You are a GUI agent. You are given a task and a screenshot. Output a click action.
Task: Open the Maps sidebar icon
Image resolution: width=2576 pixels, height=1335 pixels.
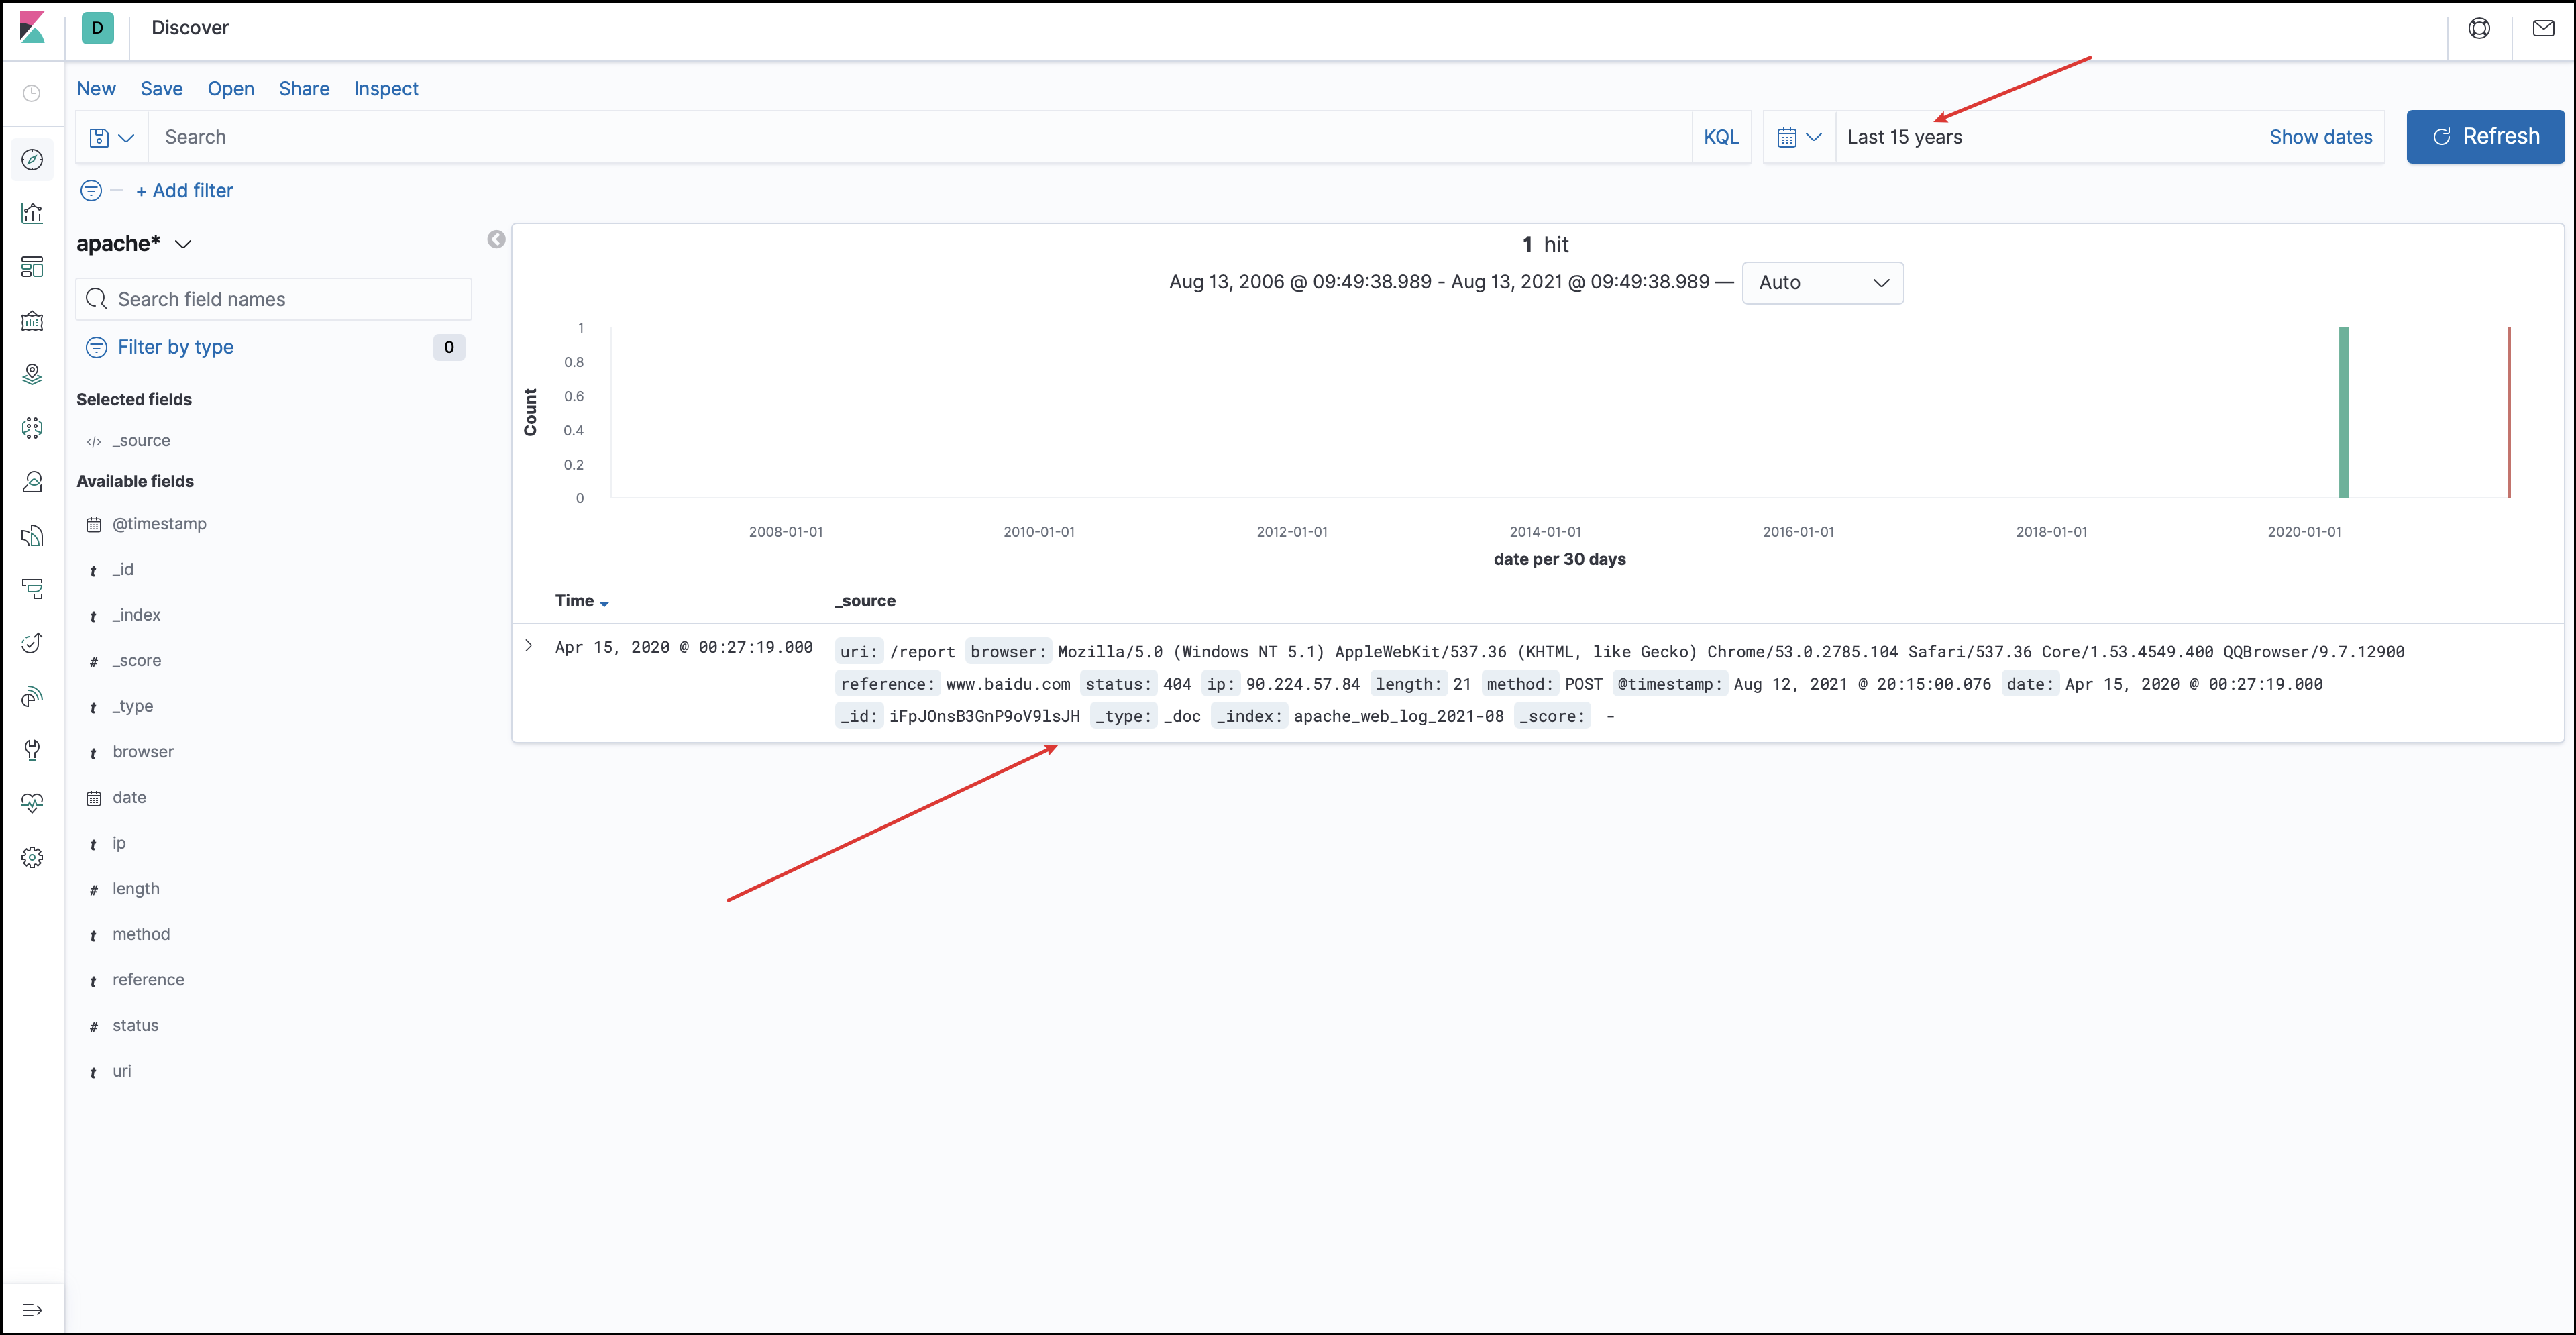coord(32,374)
